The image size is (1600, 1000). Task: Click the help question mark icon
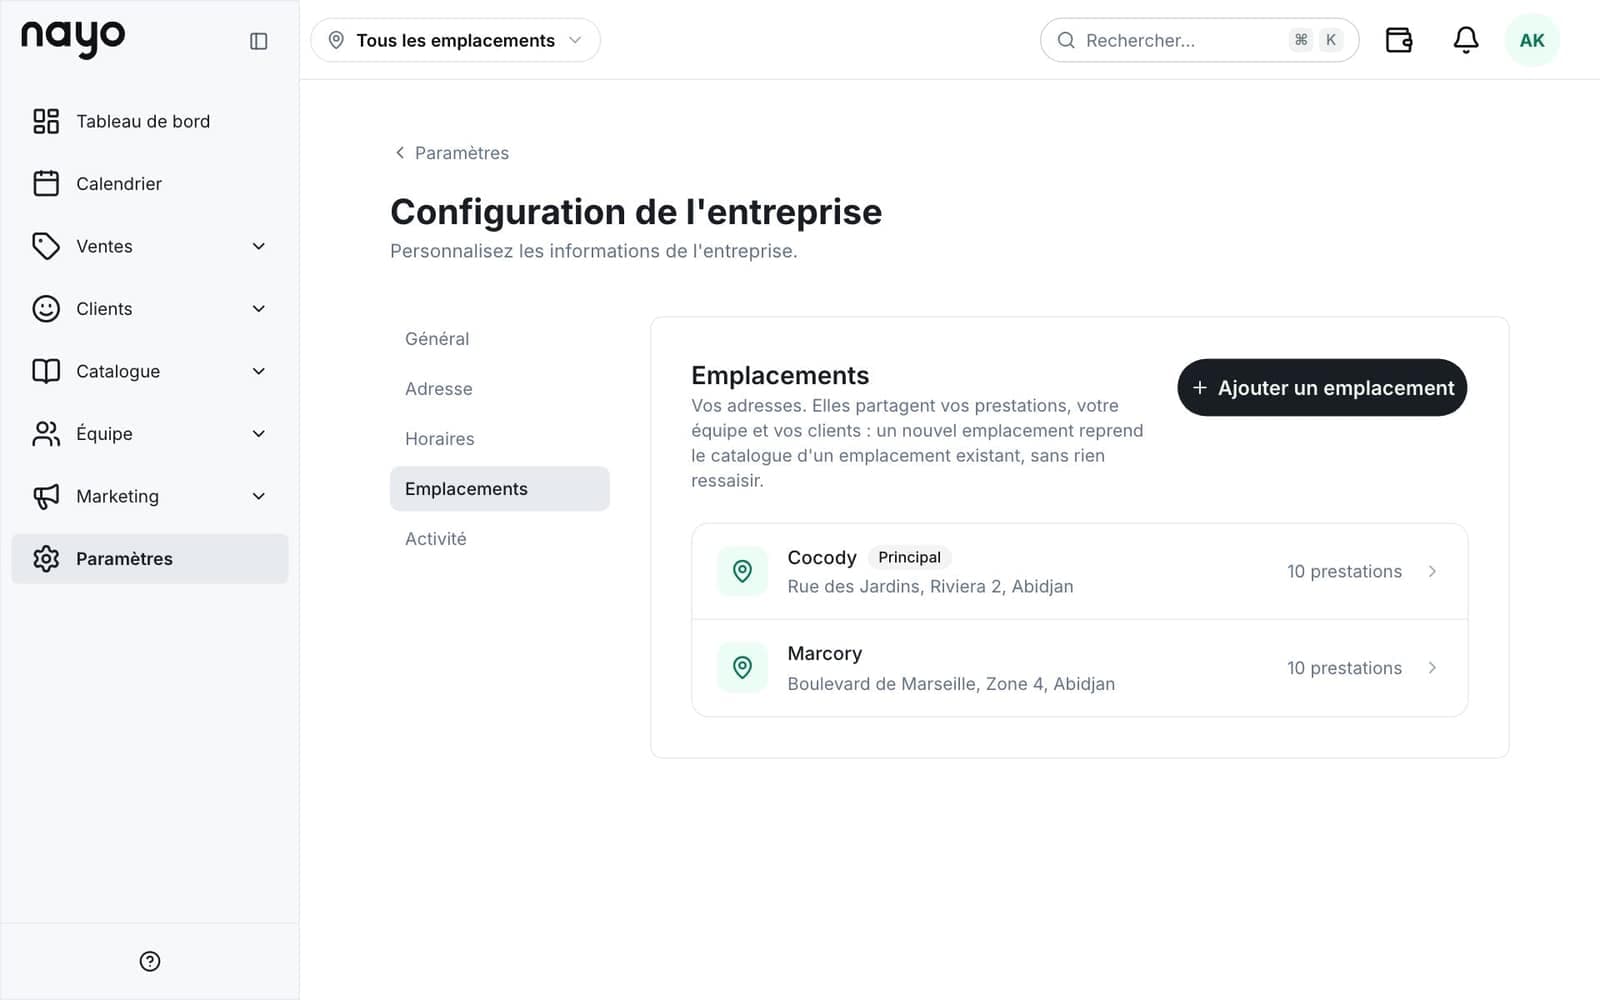[x=150, y=961]
